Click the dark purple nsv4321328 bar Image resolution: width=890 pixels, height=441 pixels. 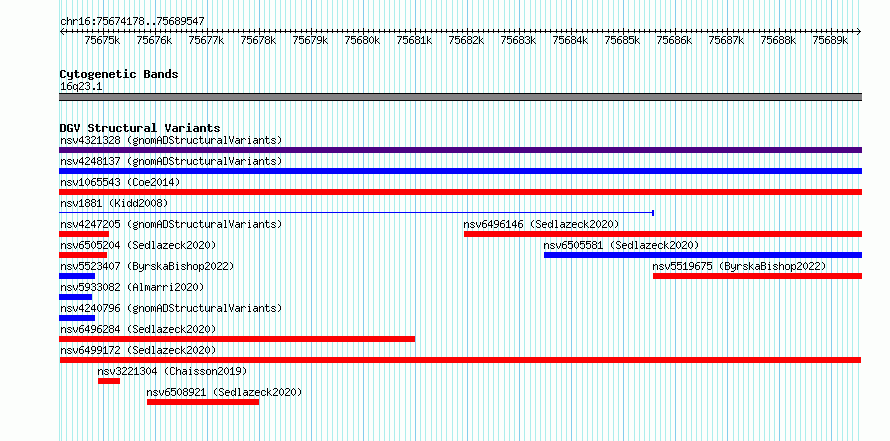pyautogui.click(x=460, y=150)
